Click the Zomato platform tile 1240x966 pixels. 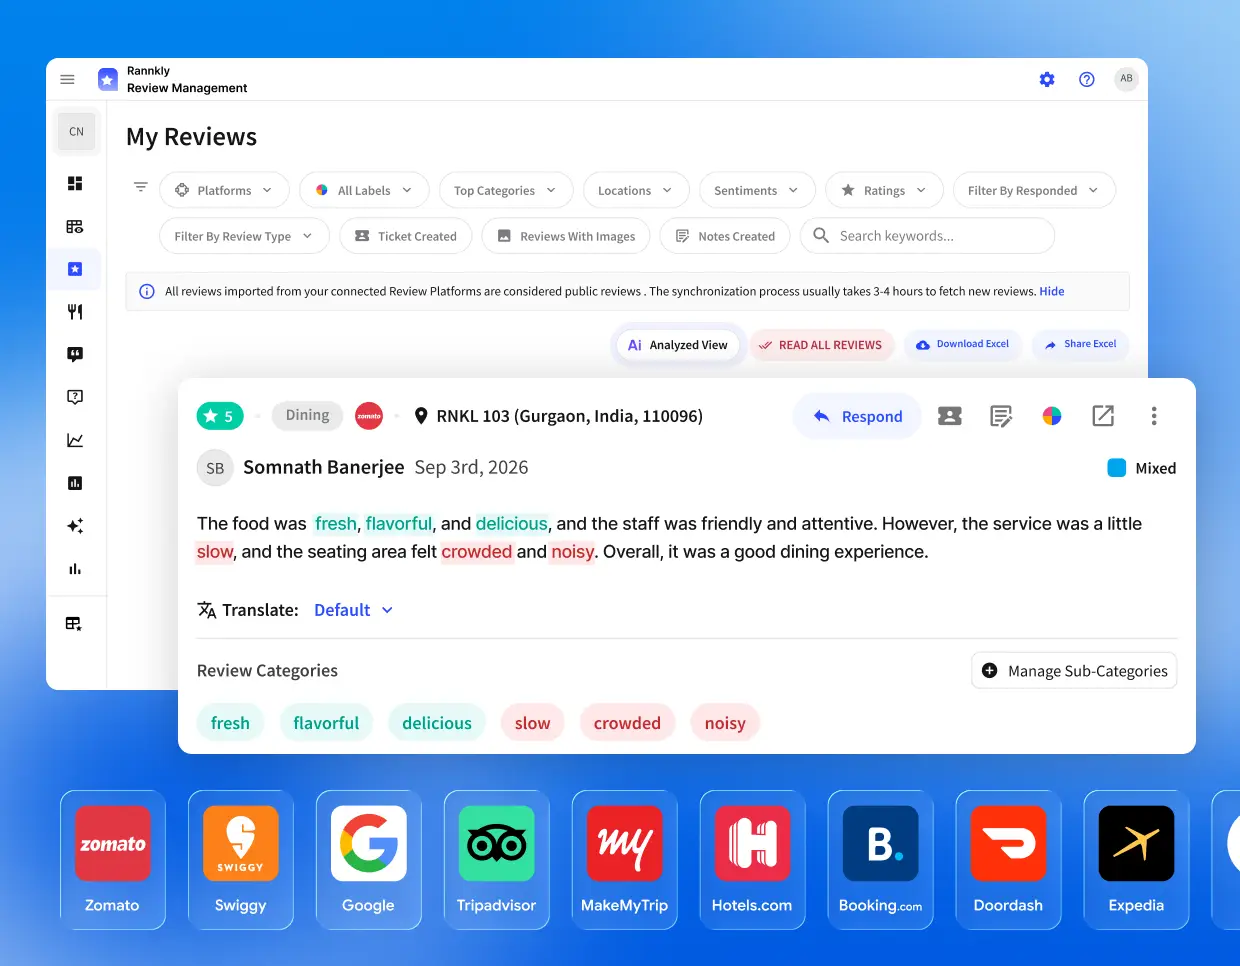113,860
